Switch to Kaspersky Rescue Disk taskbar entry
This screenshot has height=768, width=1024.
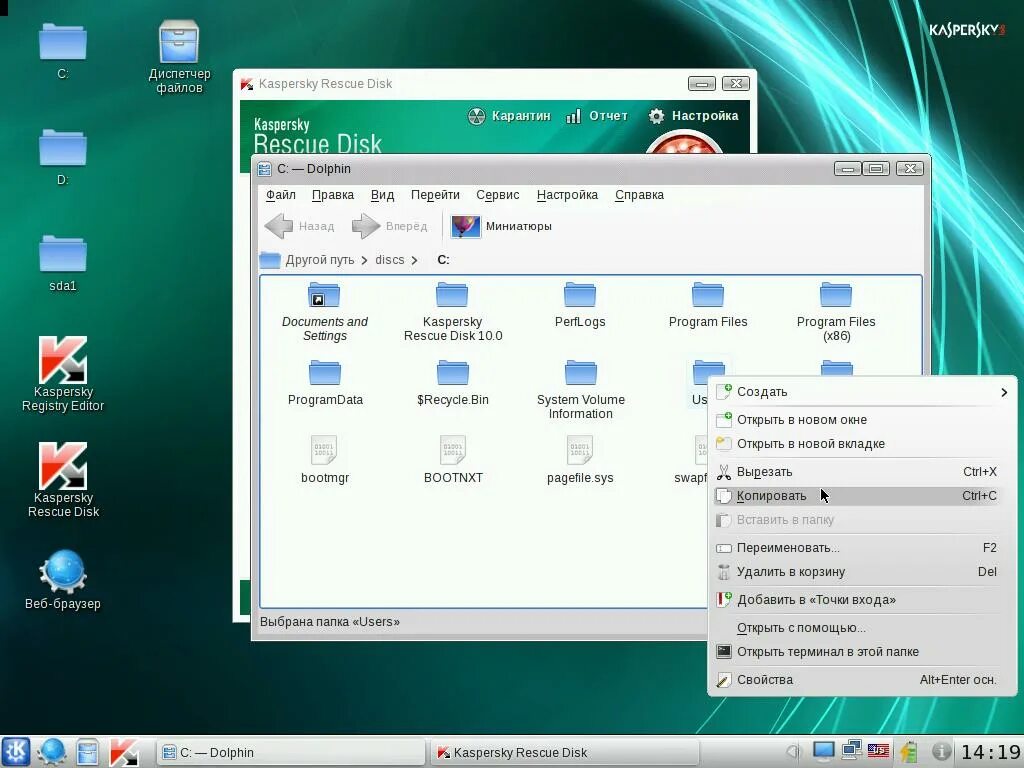coord(566,752)
